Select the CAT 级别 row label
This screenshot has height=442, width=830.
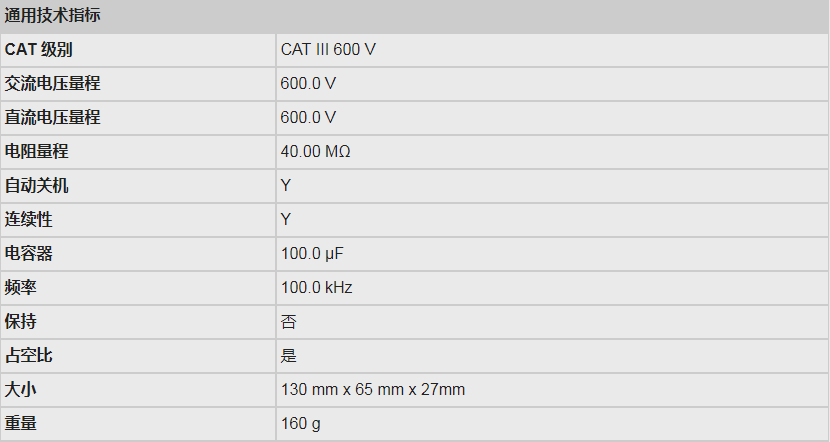click(39, 50)
